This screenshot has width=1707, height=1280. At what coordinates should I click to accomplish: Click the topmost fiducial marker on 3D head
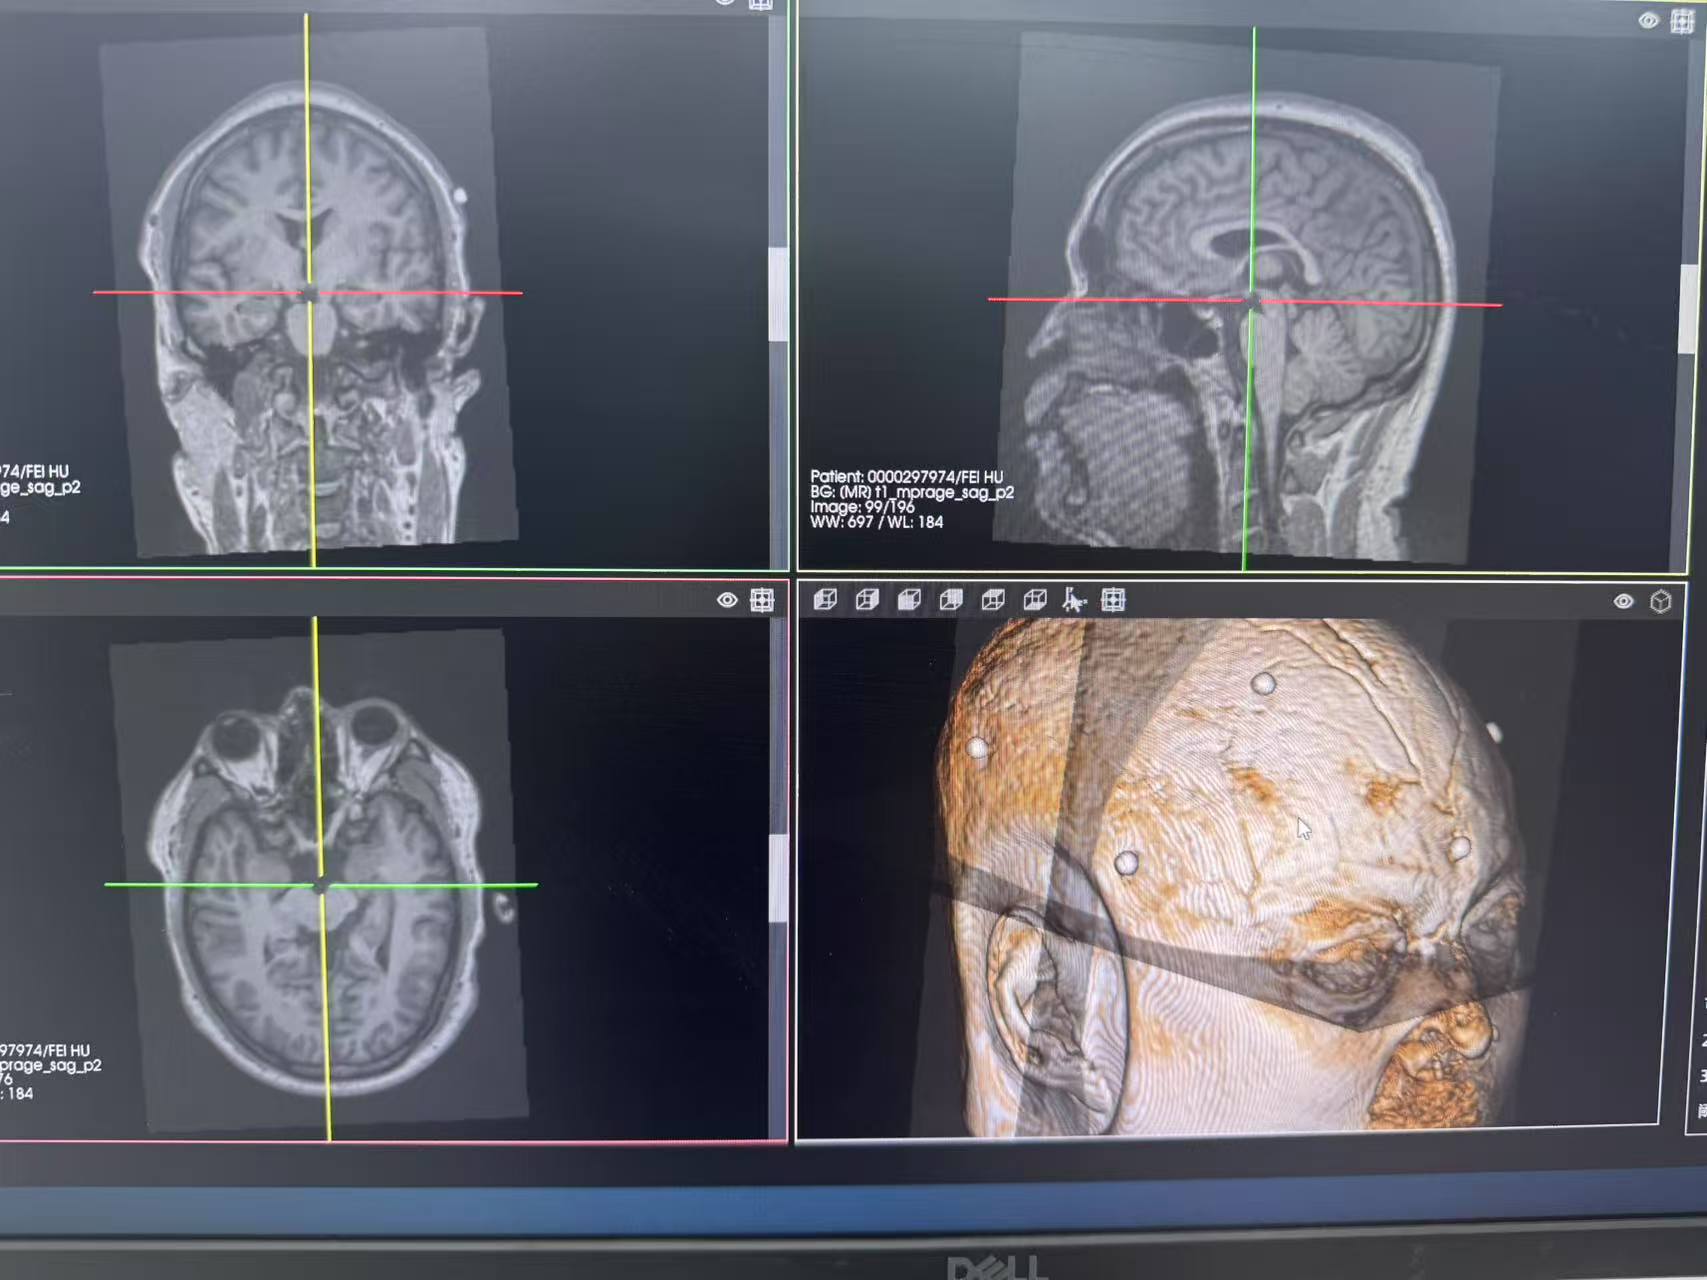pos(1264,684)
